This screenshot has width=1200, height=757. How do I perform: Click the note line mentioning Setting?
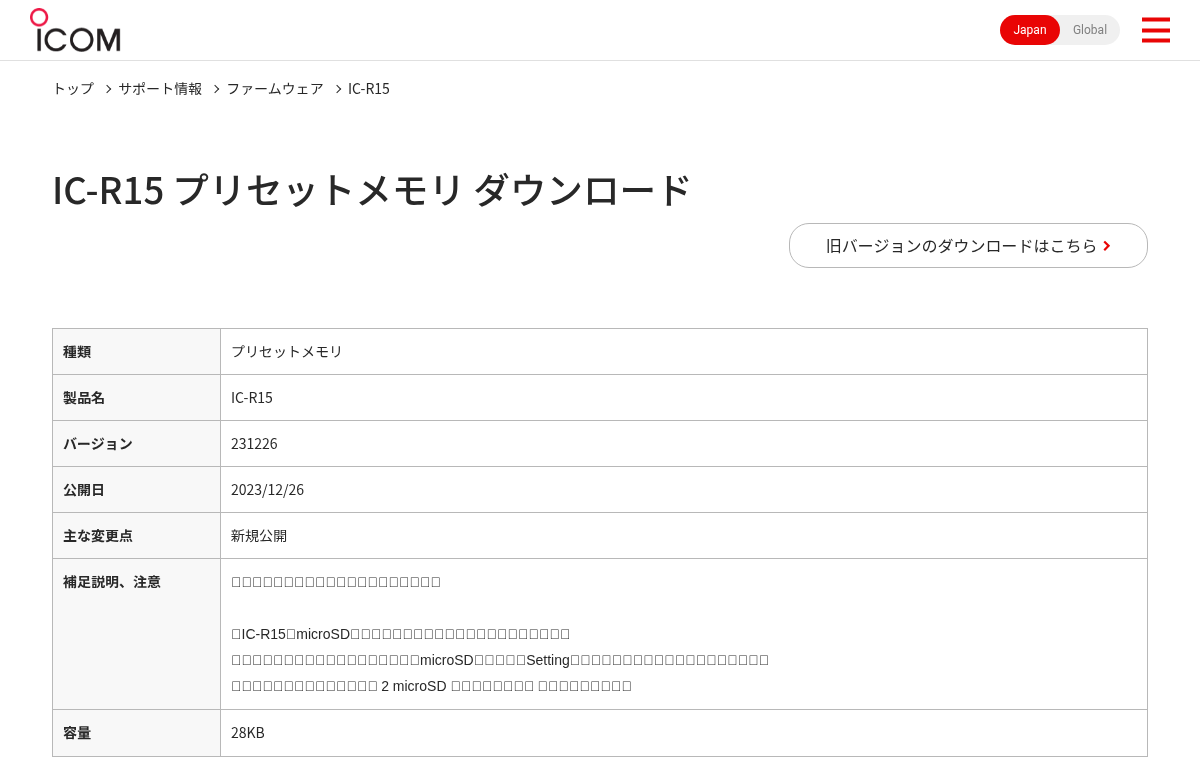click(500, 660)
